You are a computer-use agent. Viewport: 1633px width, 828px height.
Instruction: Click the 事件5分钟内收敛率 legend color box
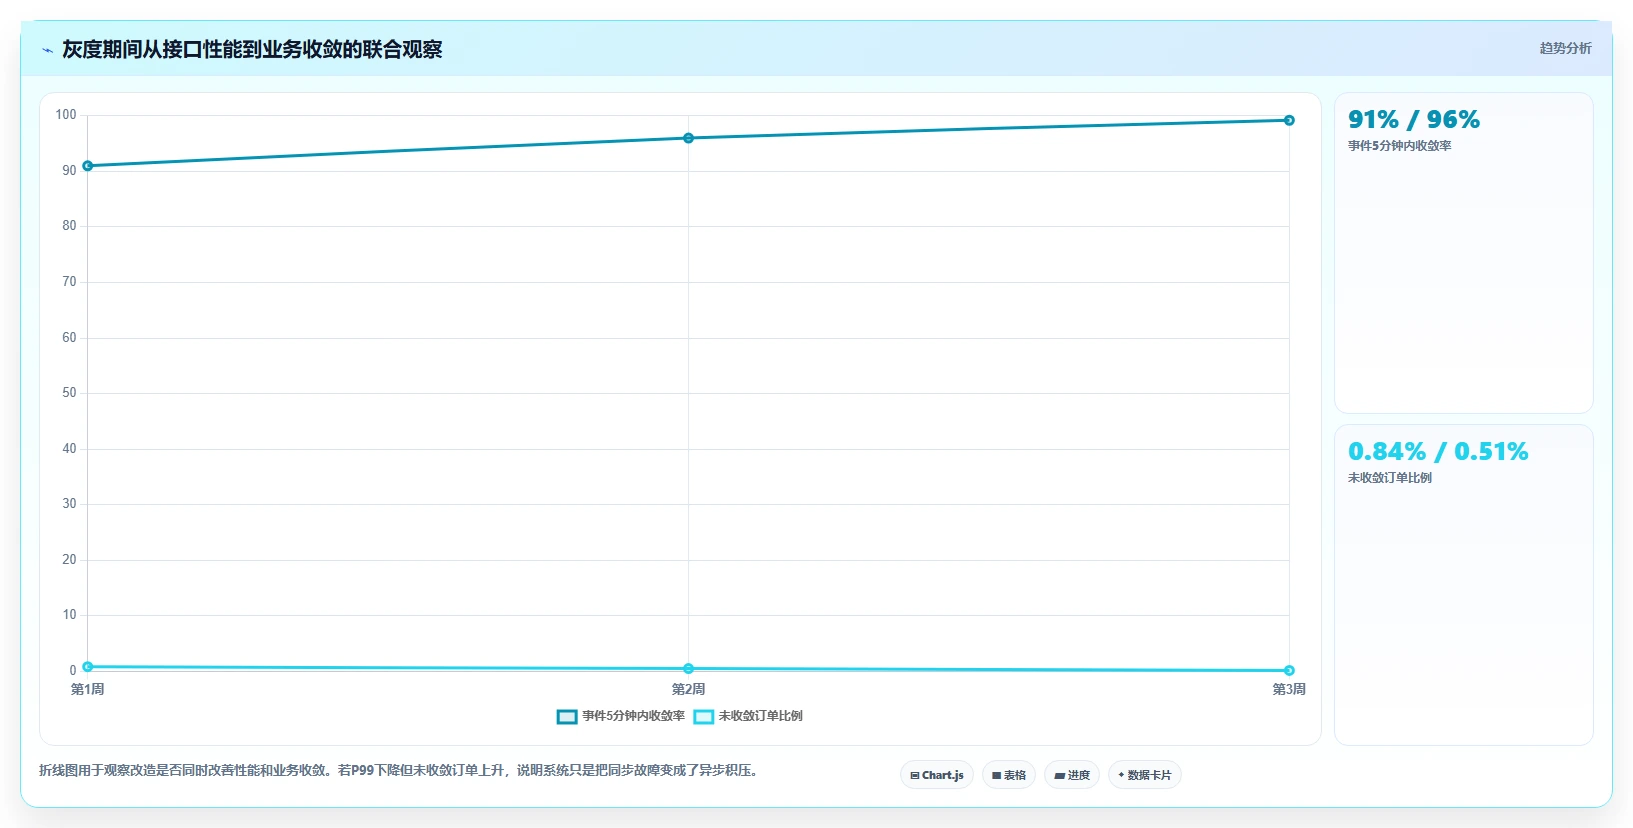tap(567, 716)
